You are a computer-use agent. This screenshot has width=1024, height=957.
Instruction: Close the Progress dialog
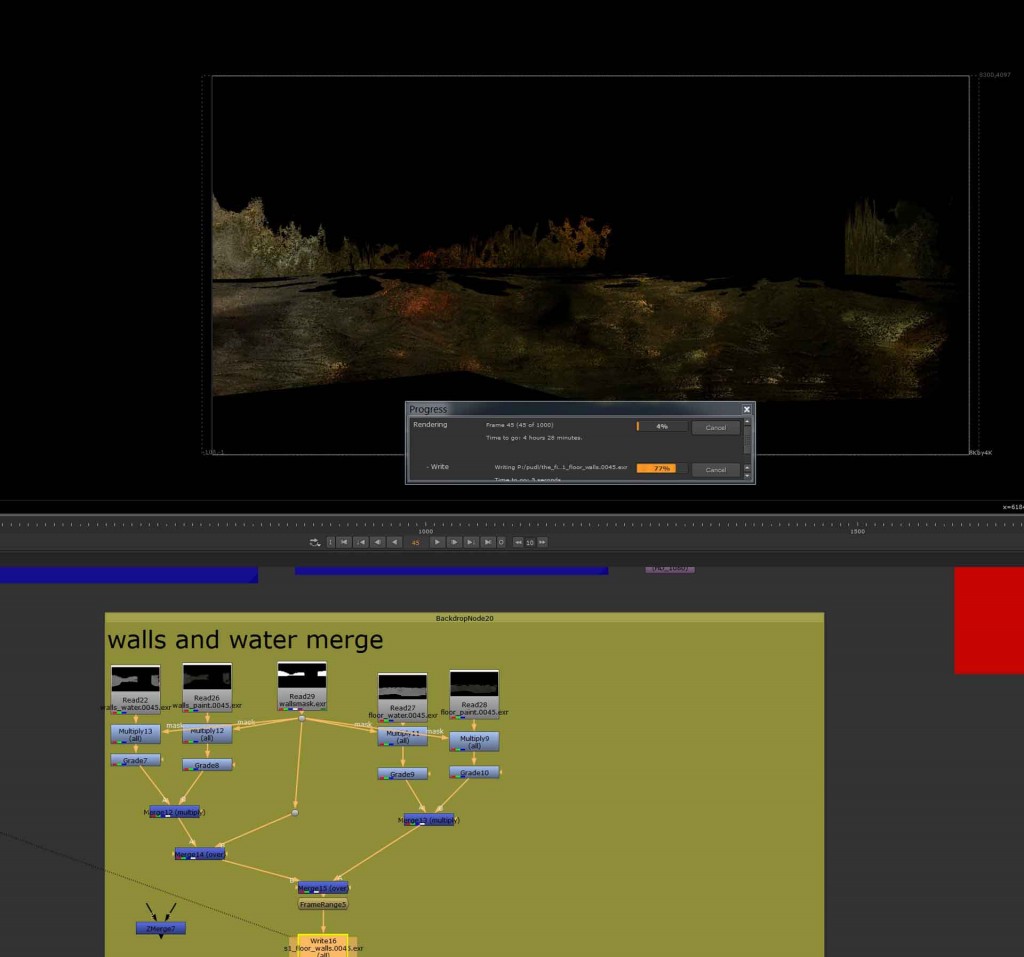[746, 409]
